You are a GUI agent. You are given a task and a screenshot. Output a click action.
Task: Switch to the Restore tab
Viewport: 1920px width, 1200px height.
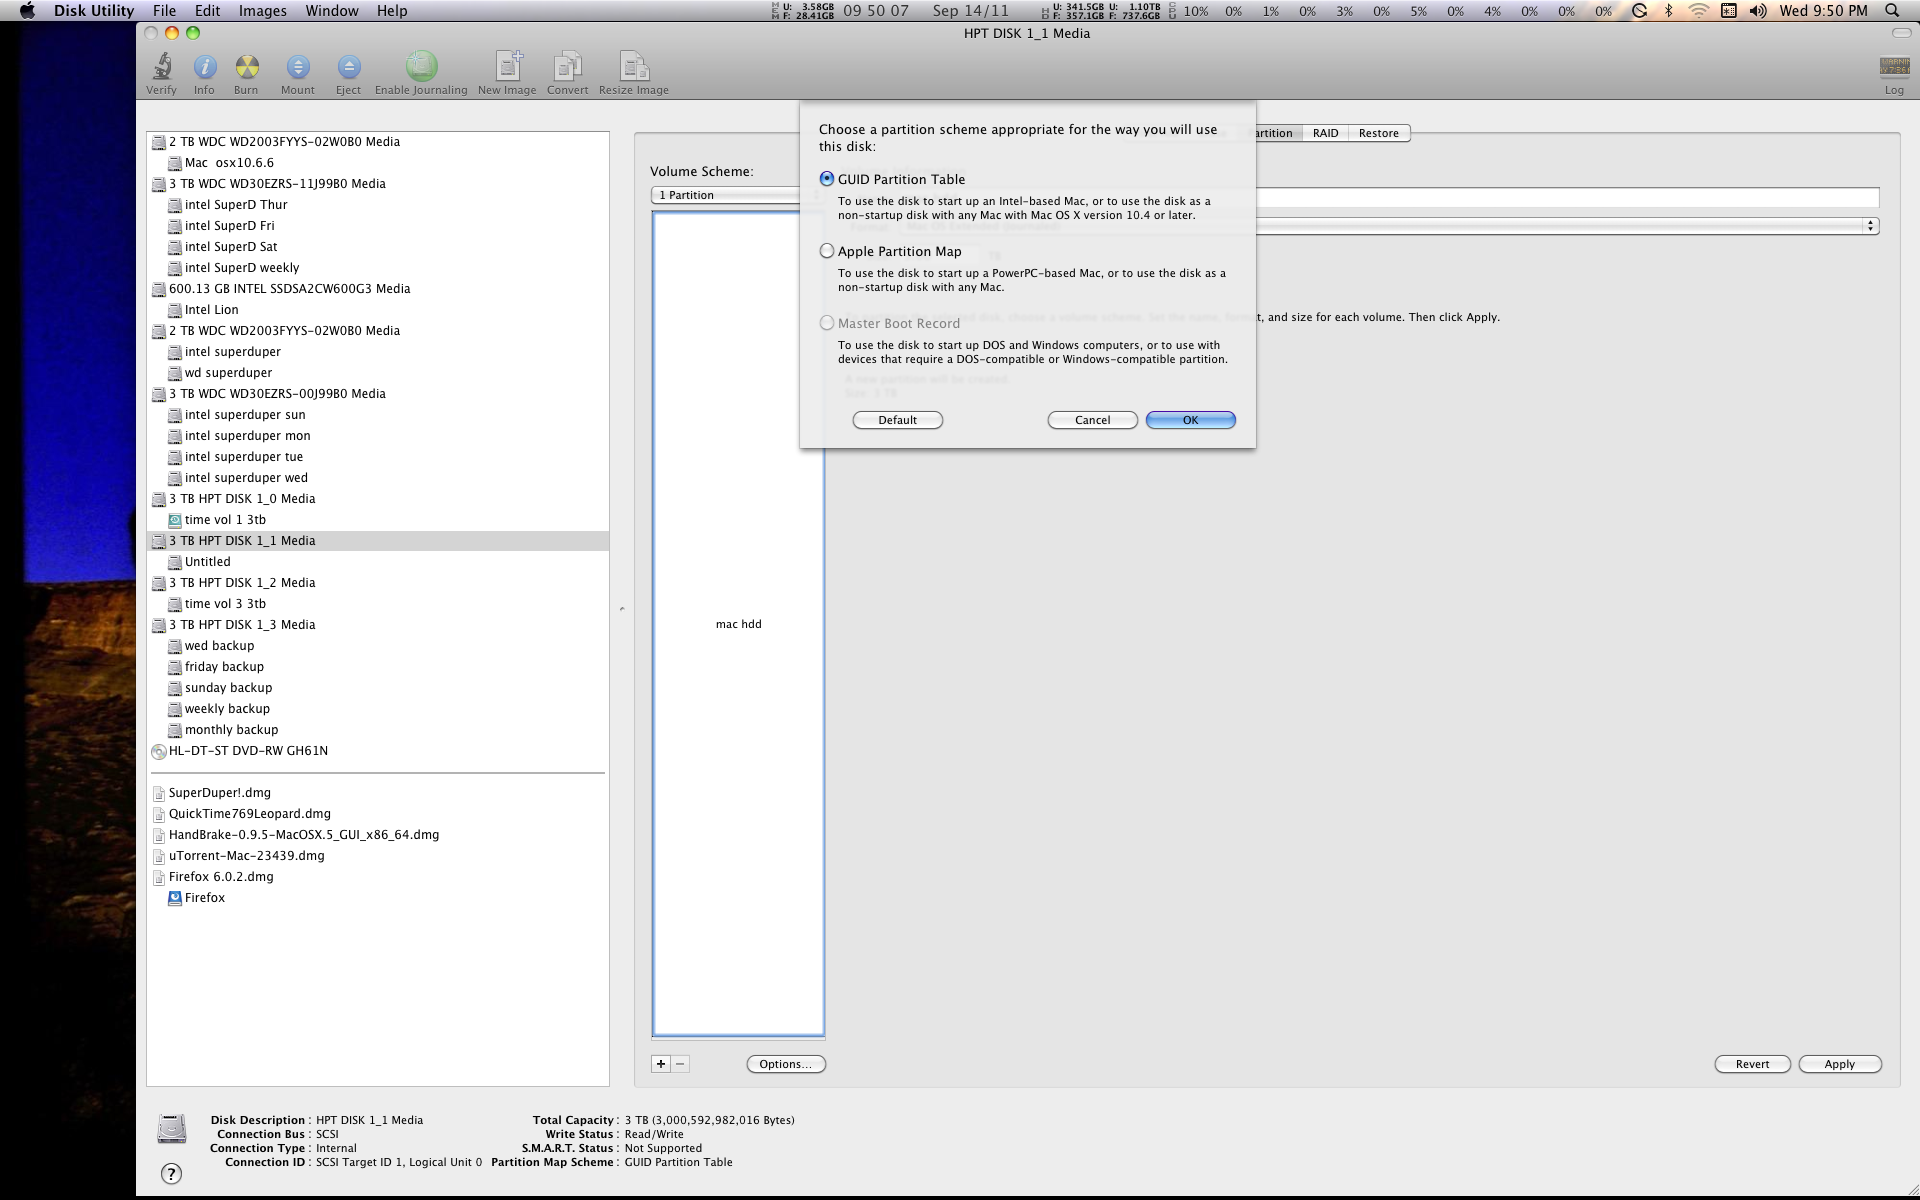1379,133
